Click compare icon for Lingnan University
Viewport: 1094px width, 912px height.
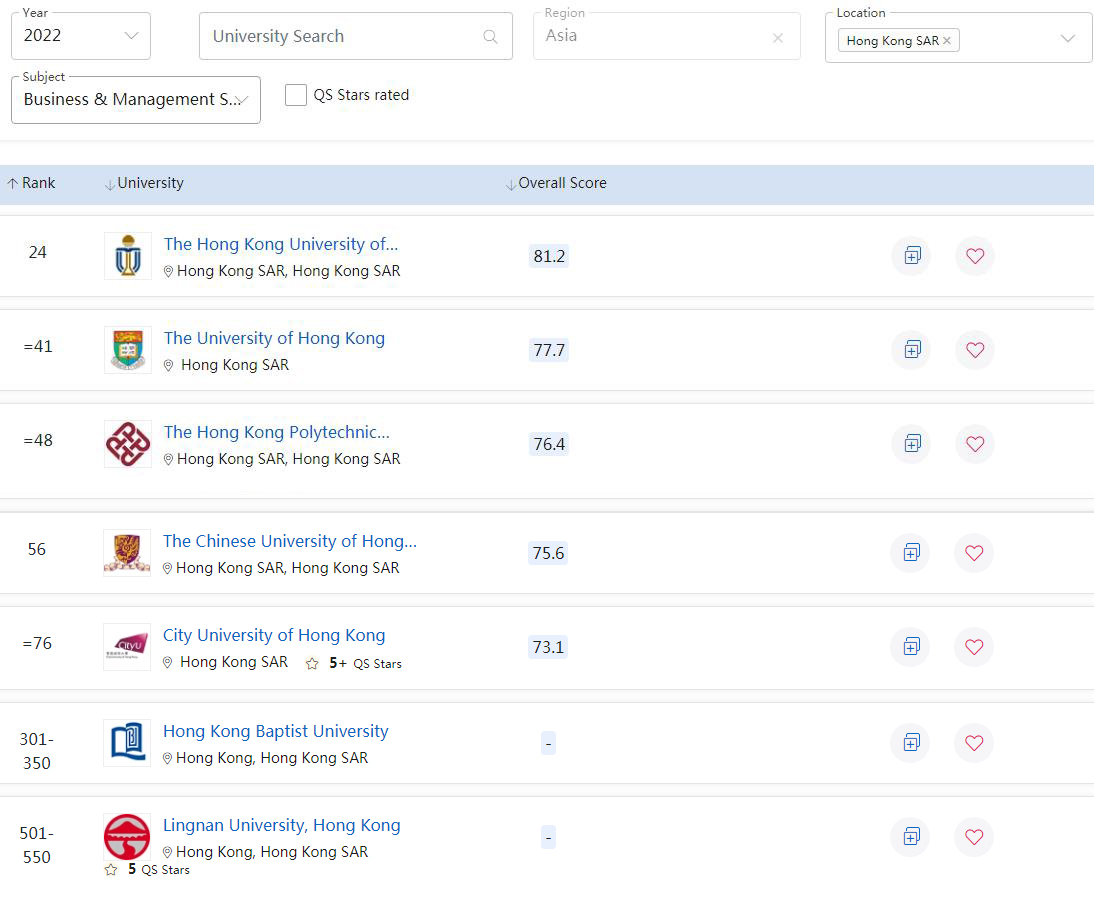(911, 837)
